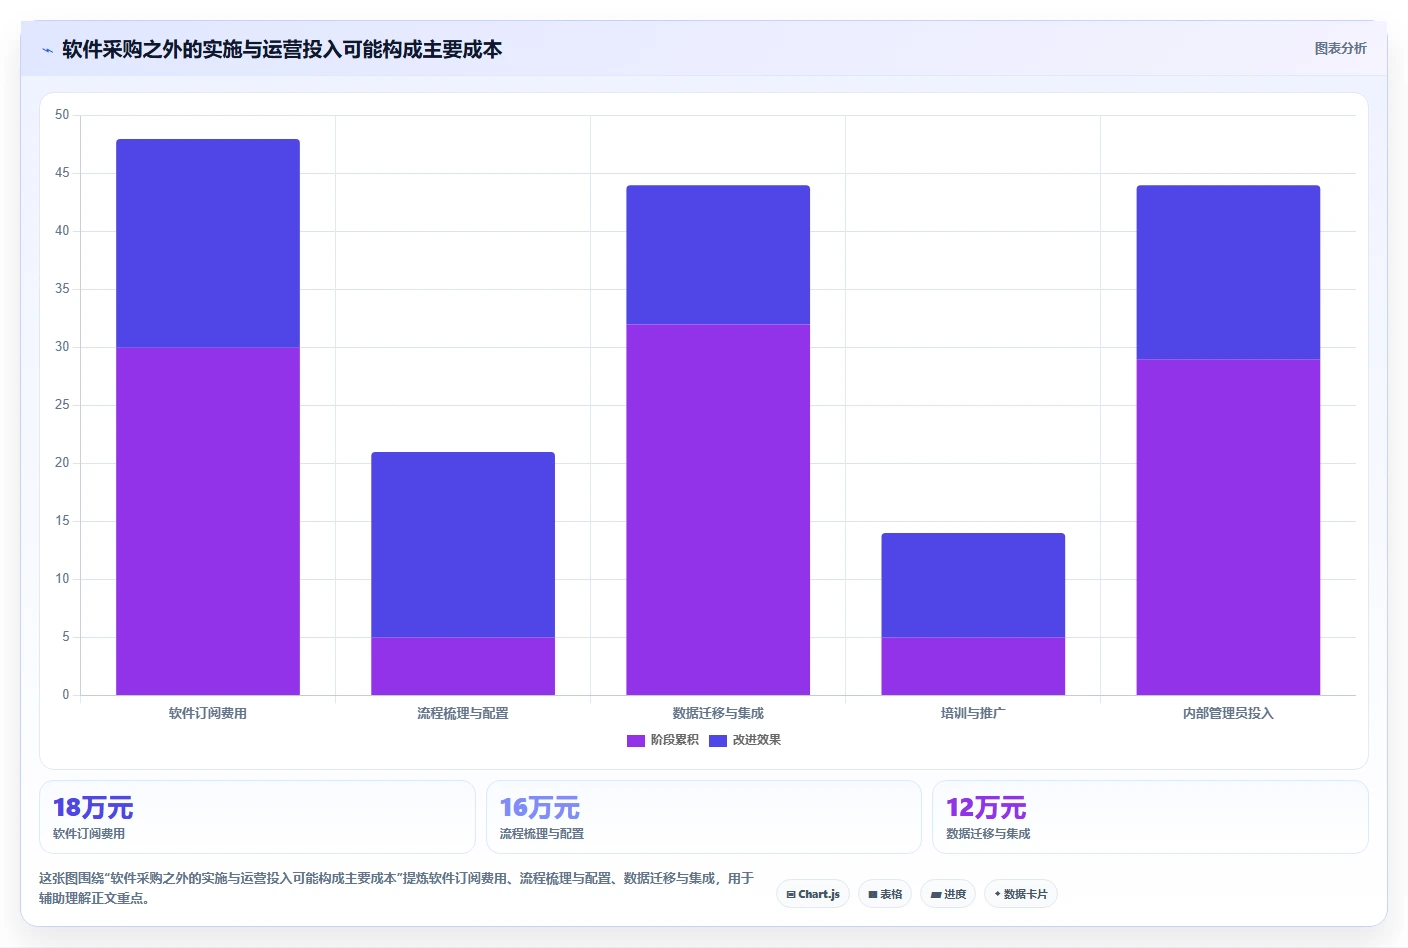Open the 16万元 流程梳理与配置 data card
This screenshot has height=948, width=1408.
[x=704, y=817]
